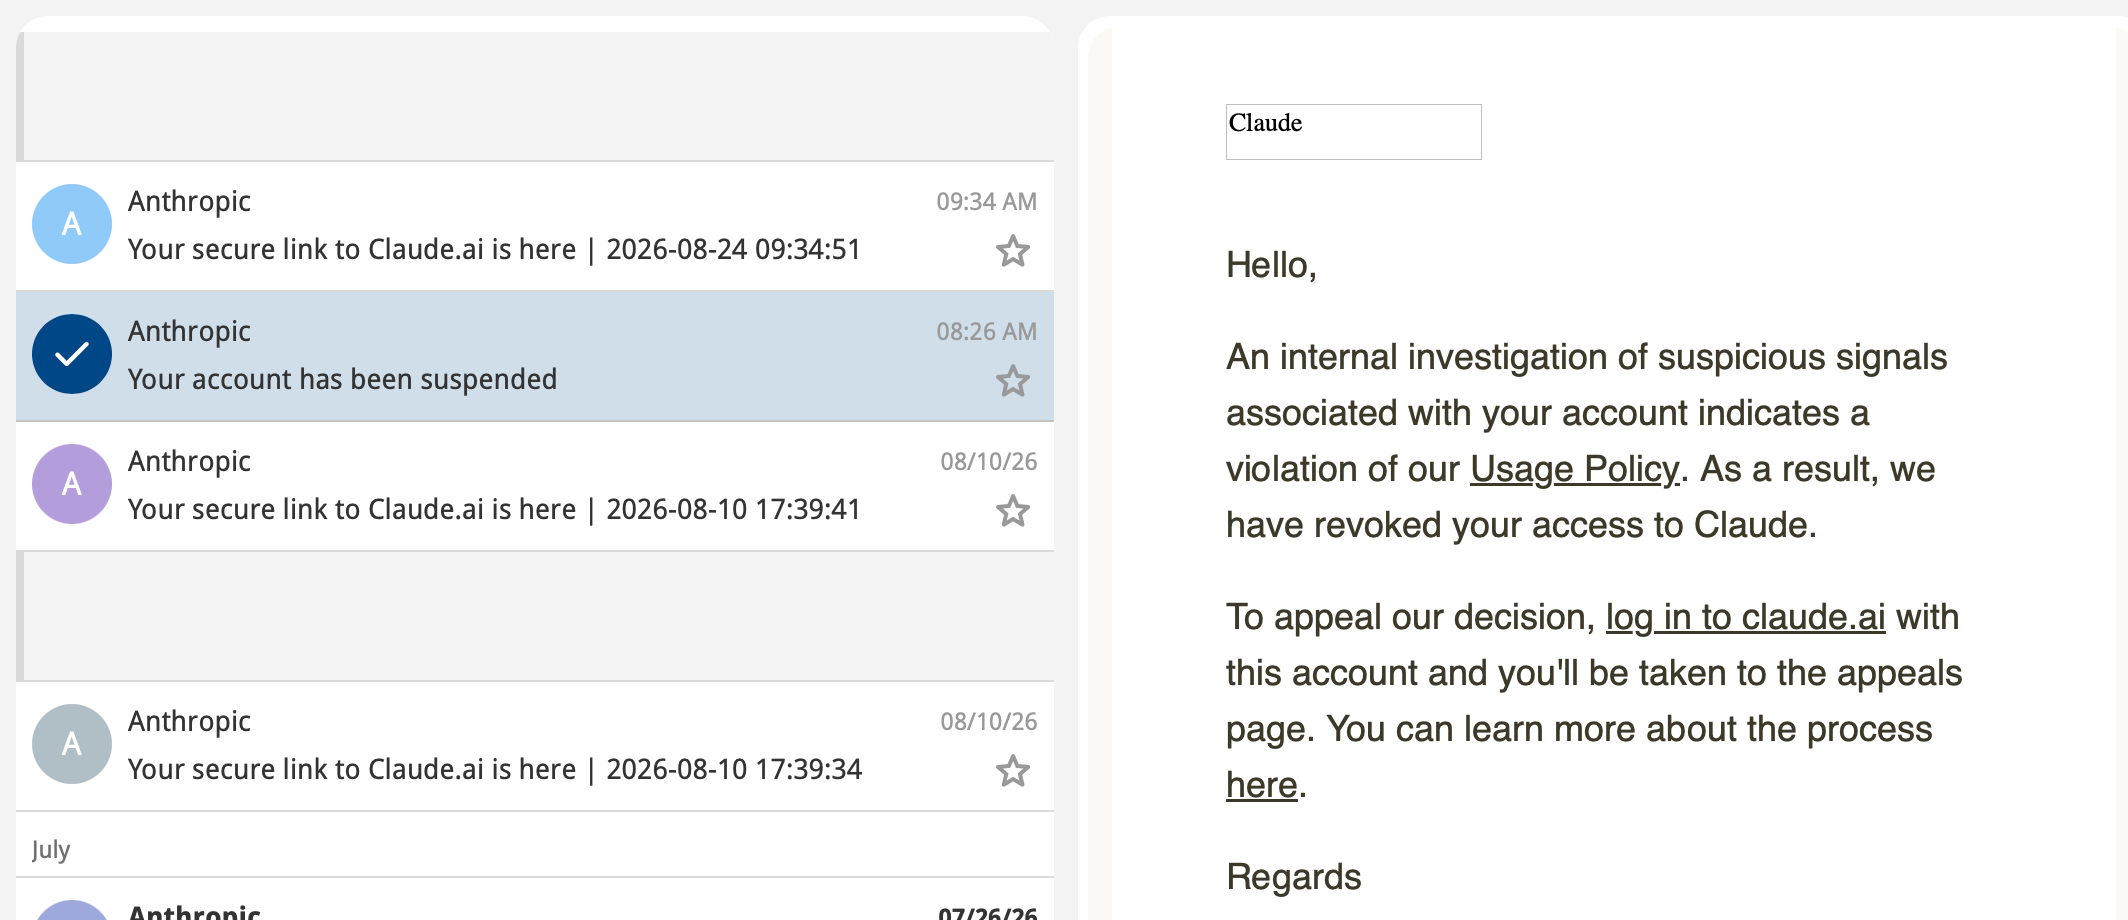Viewport: 2128px width, 920px height.
Task: Select the purple avatar of 17:39:41 email
Action: point(72,484)
